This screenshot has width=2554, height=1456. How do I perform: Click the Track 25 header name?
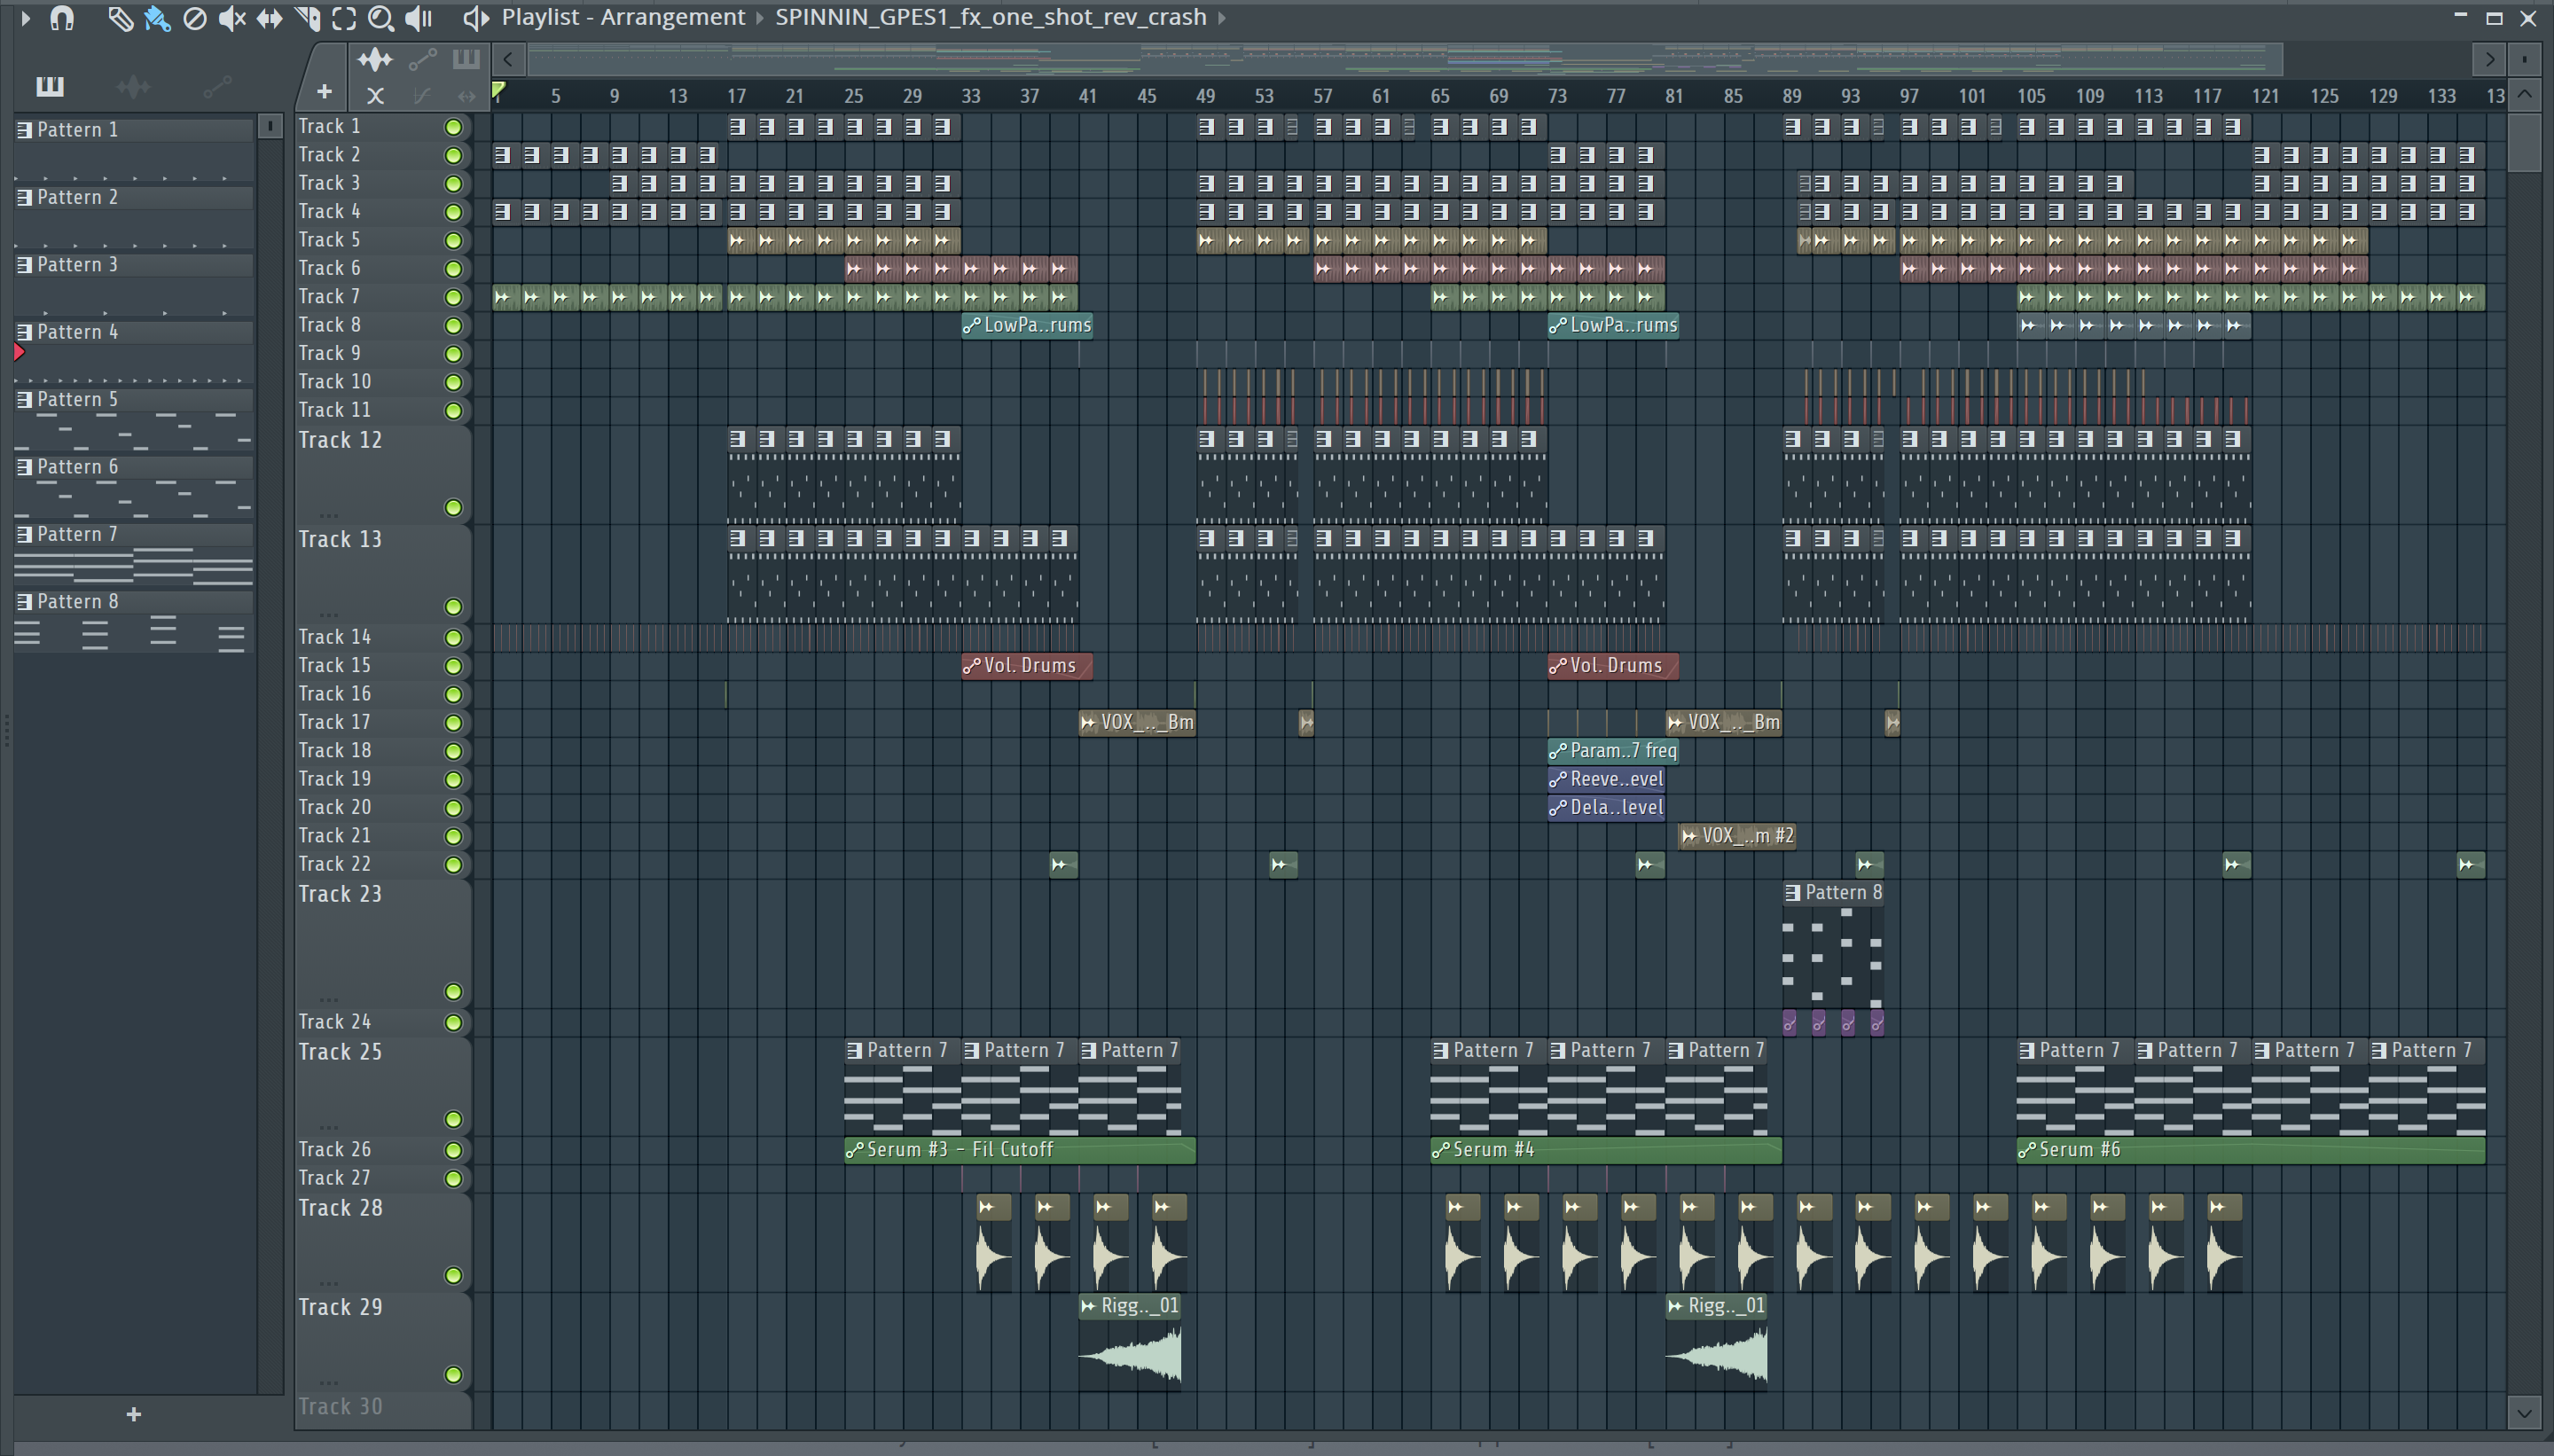(340, 1052)
